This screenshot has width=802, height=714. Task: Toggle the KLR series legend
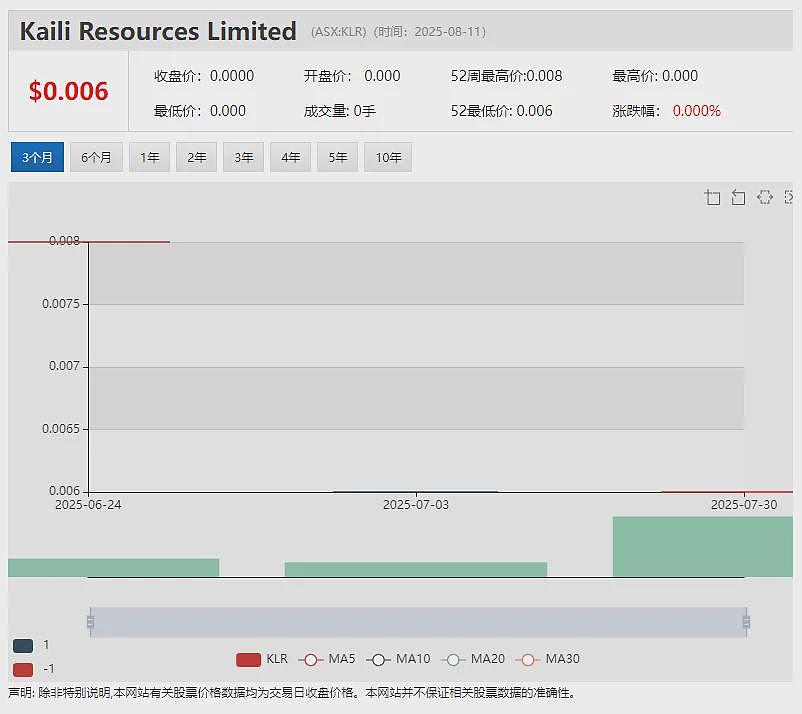pos(262,659)
